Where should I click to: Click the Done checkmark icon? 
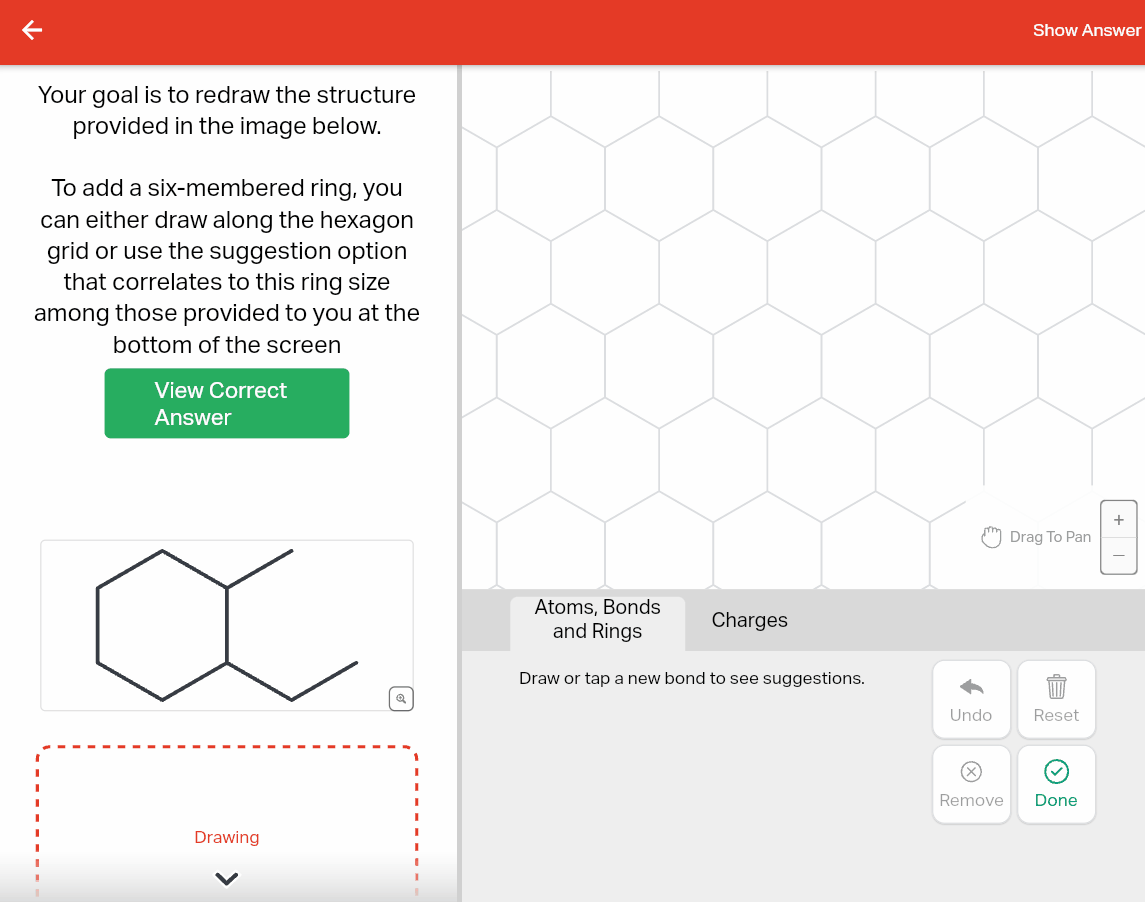tap(1056, 771)
